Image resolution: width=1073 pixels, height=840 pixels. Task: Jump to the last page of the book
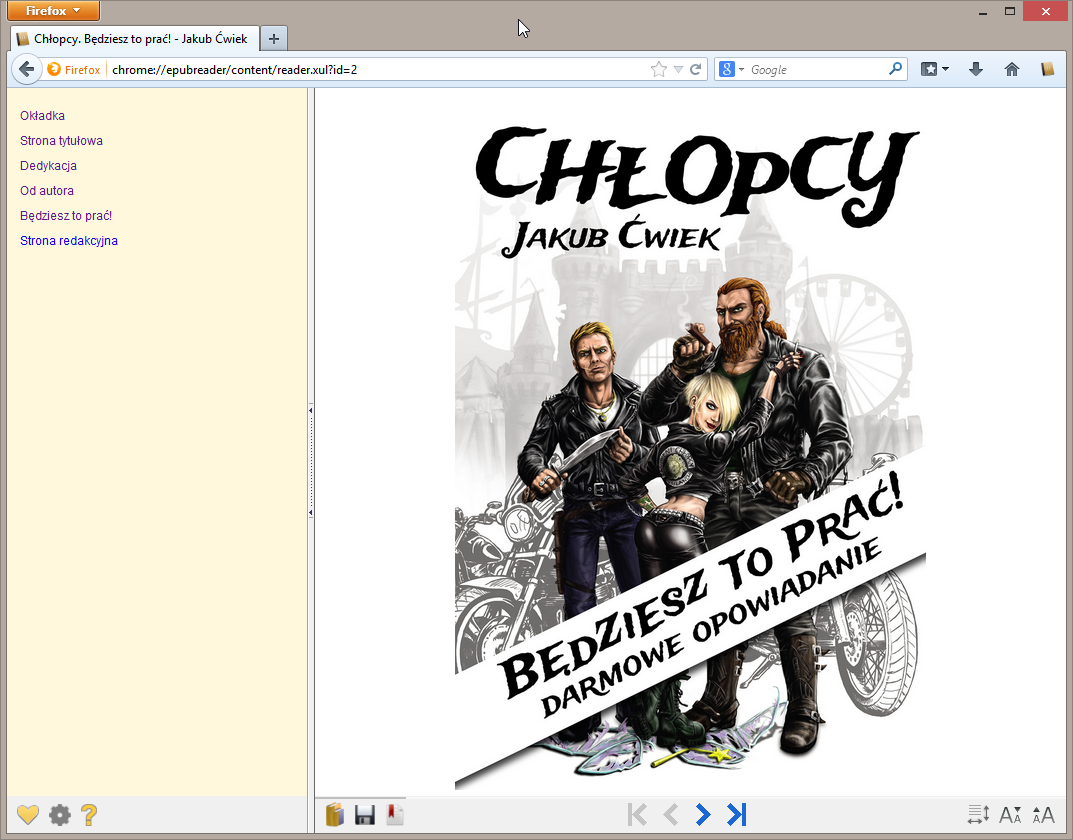point(737,814)
